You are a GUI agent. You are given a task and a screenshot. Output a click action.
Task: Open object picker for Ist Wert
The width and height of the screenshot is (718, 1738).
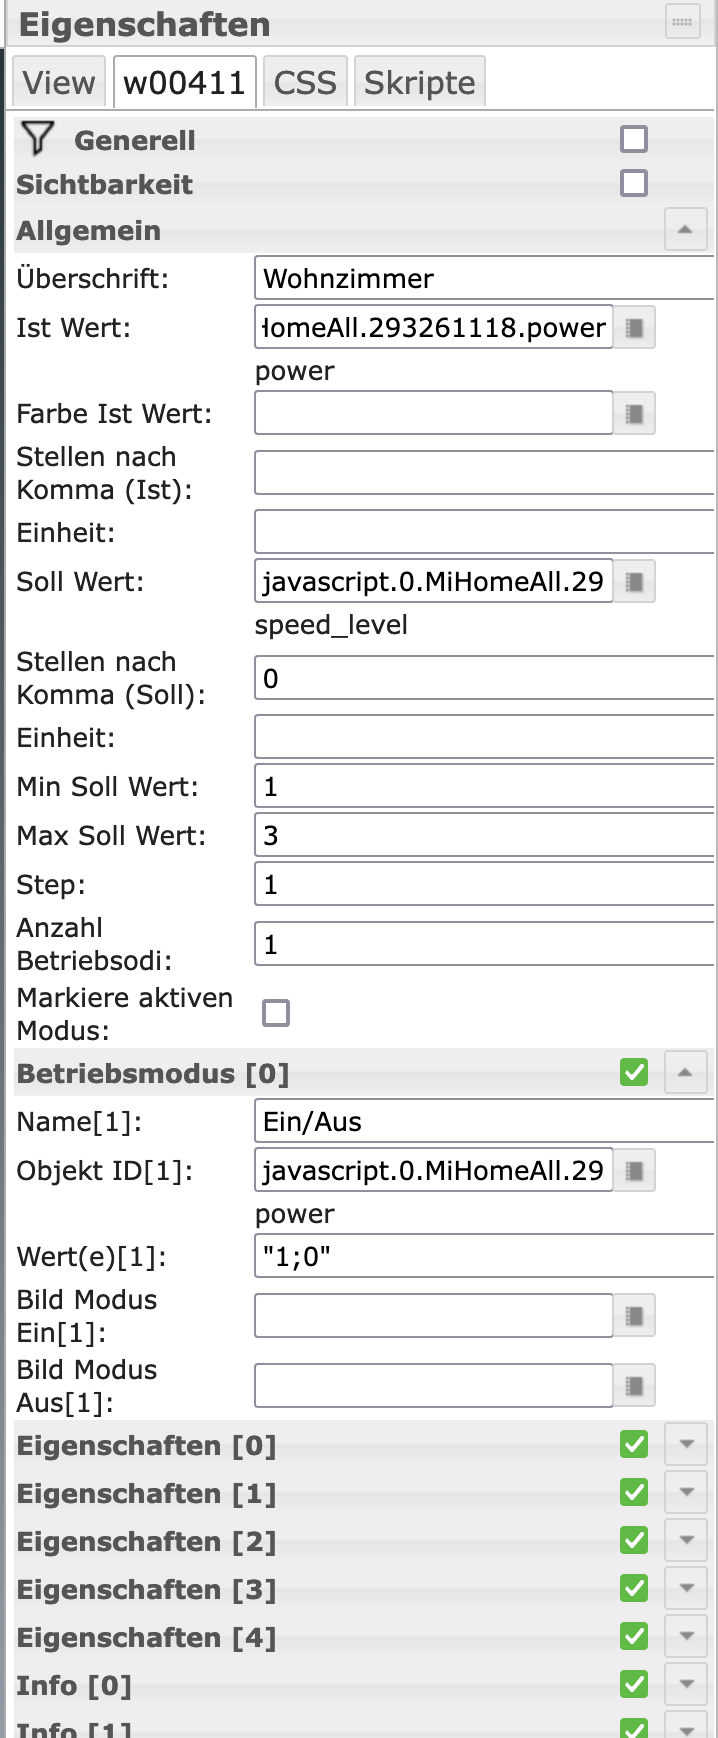click(634, 328)
